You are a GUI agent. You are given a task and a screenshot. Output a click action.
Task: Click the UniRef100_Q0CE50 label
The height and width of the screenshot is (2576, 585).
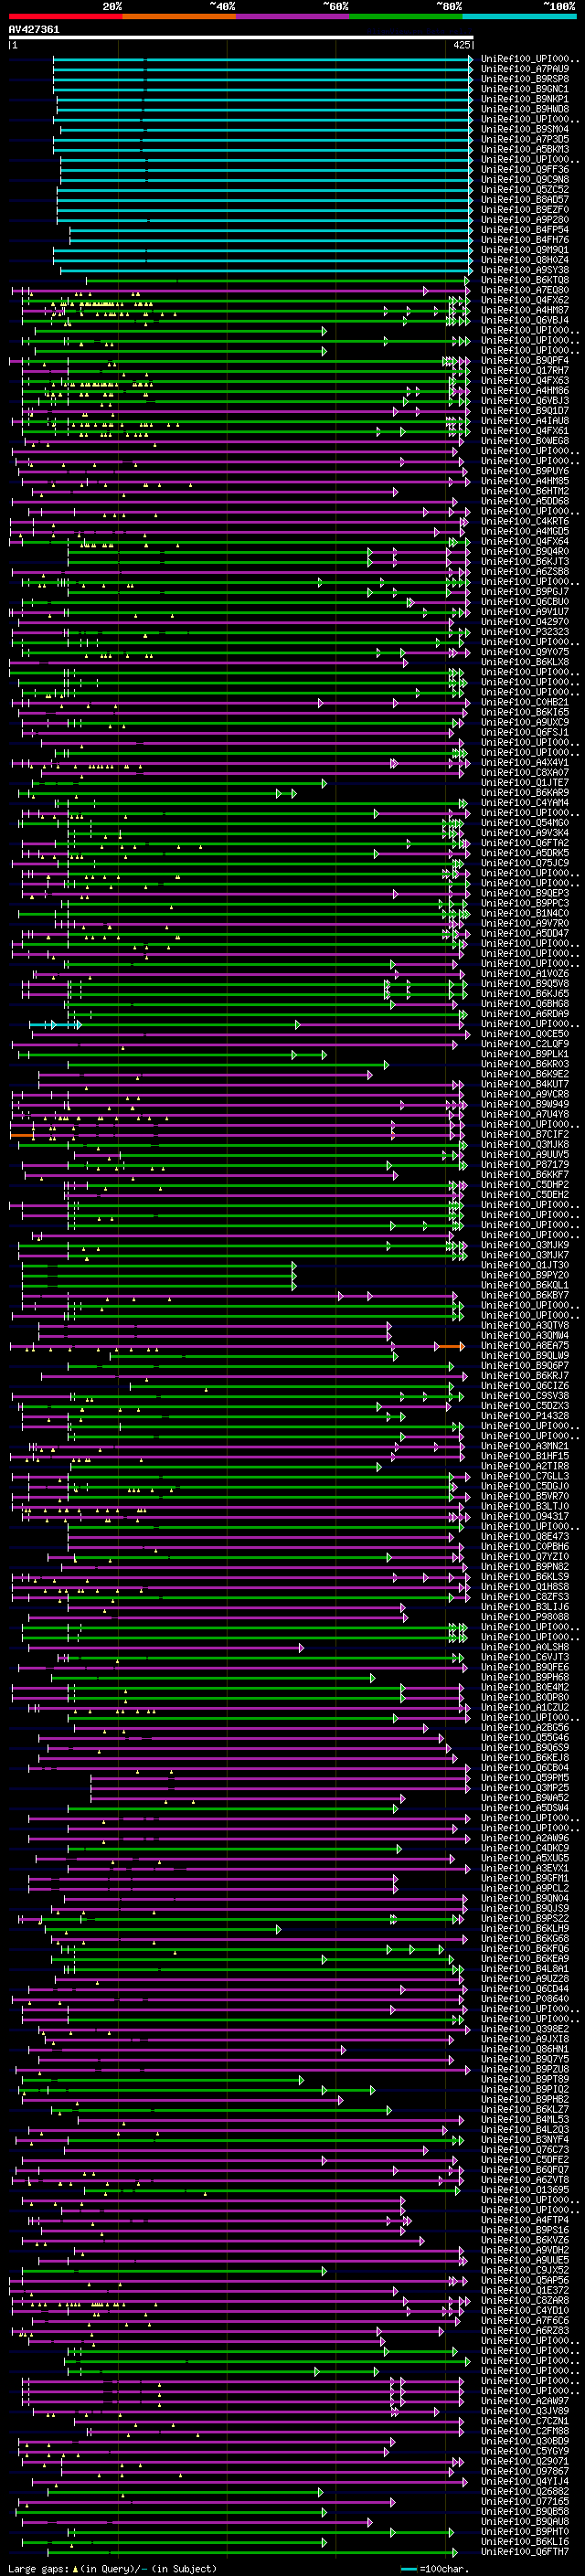525,1033
